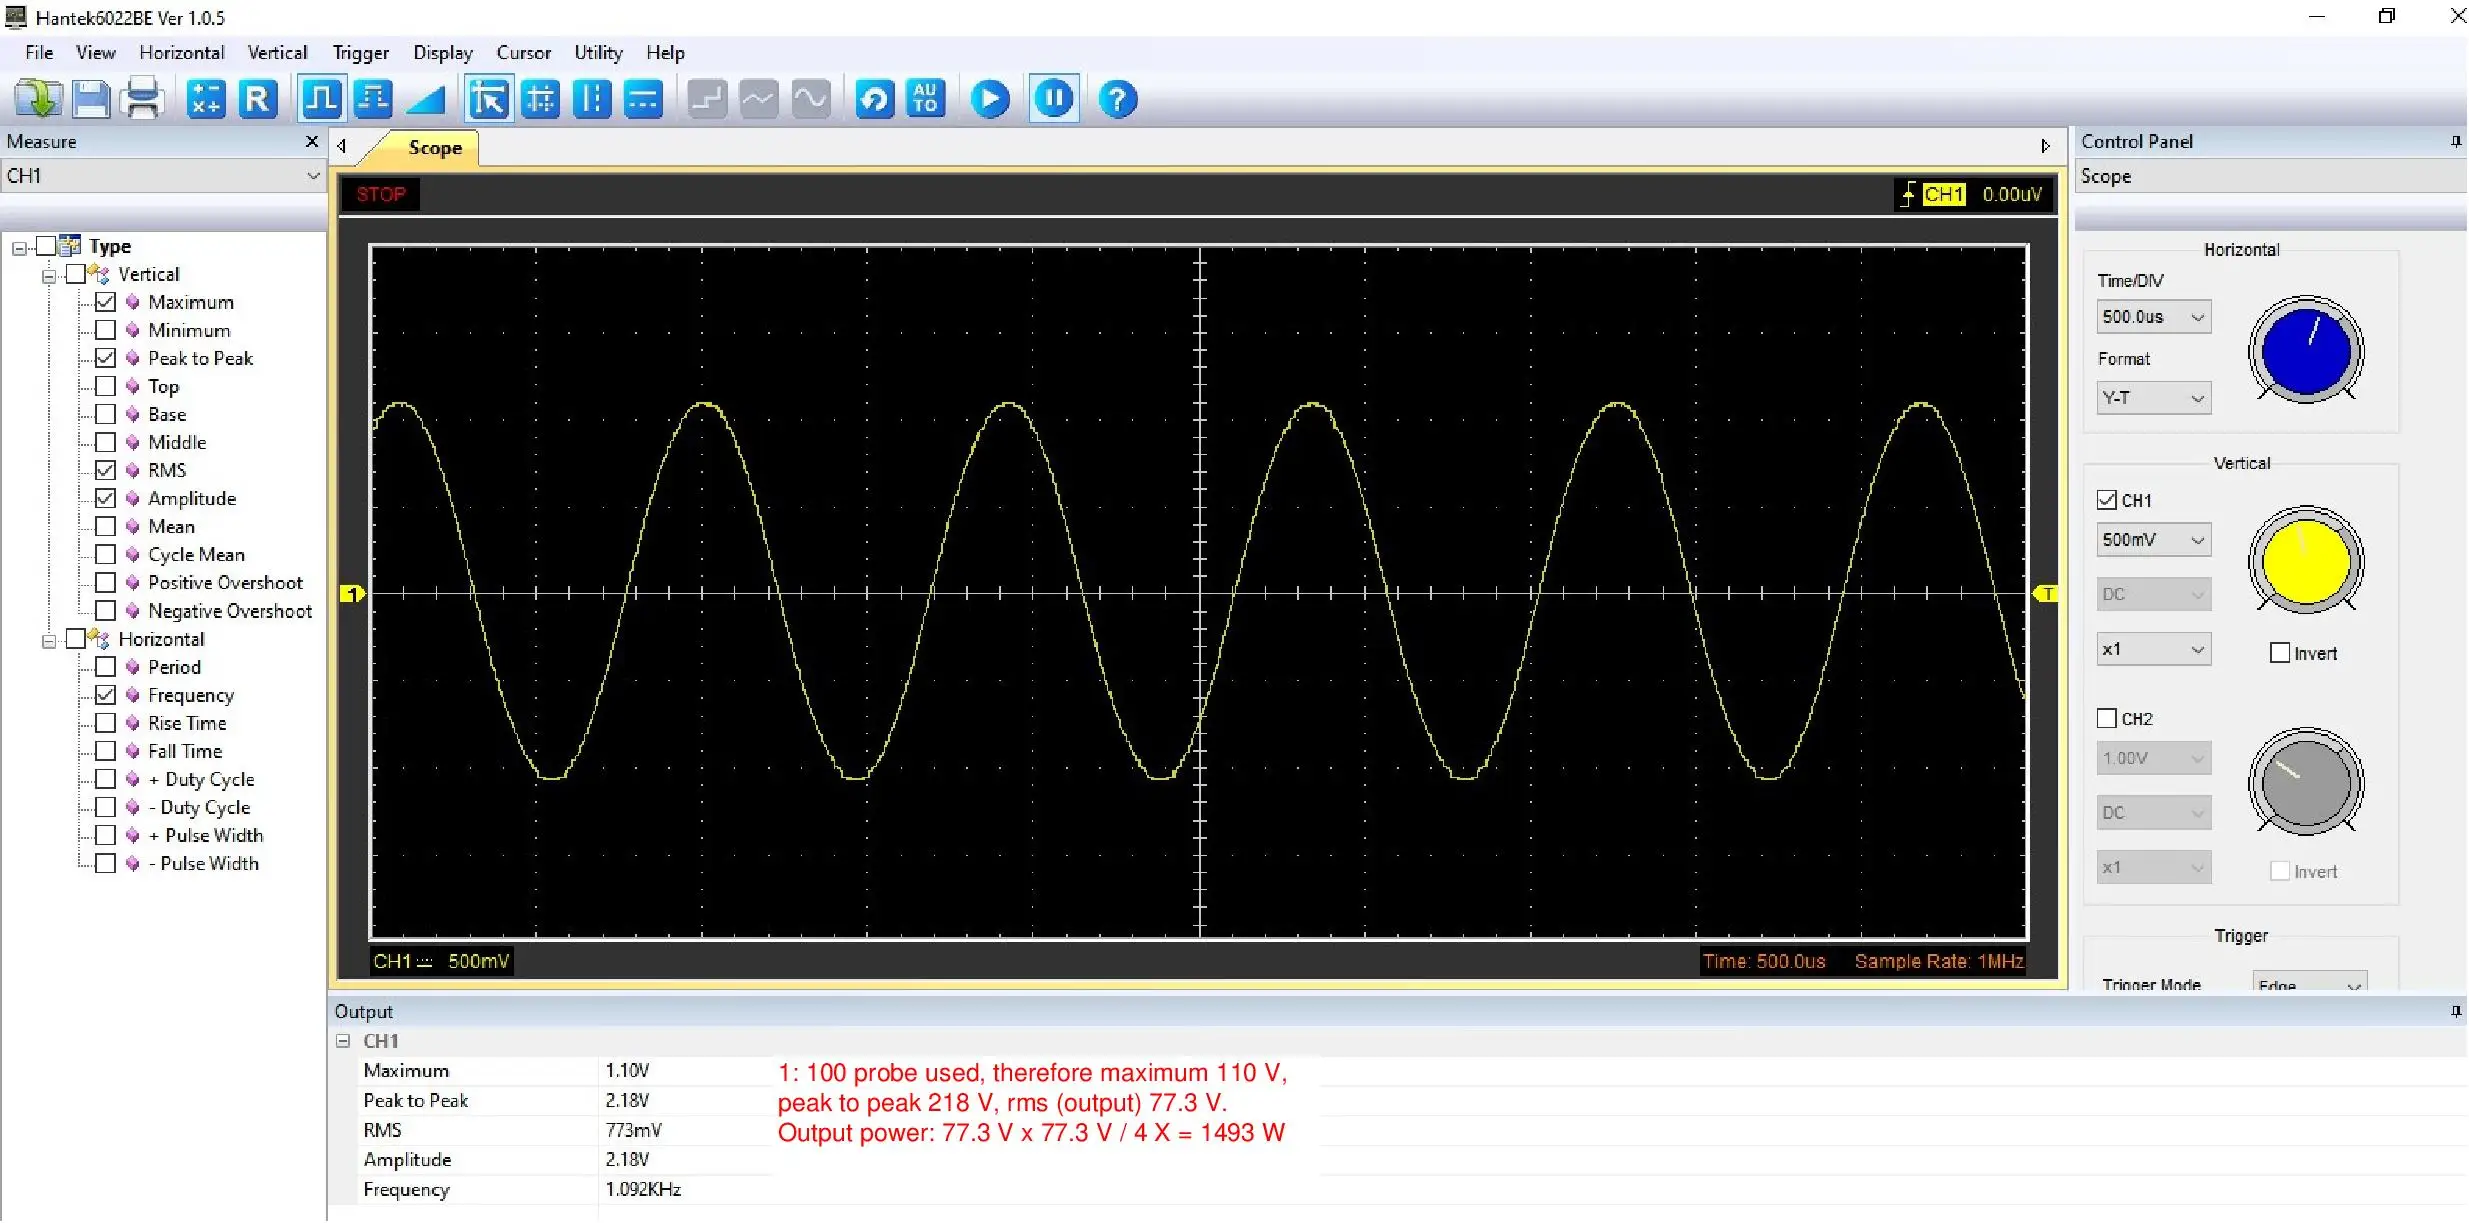The width and height of the screenshot is (2469, 1223).
Task: Open the Time/DIV 500.0us dropdown
Action: click(x=2152, y=317)
